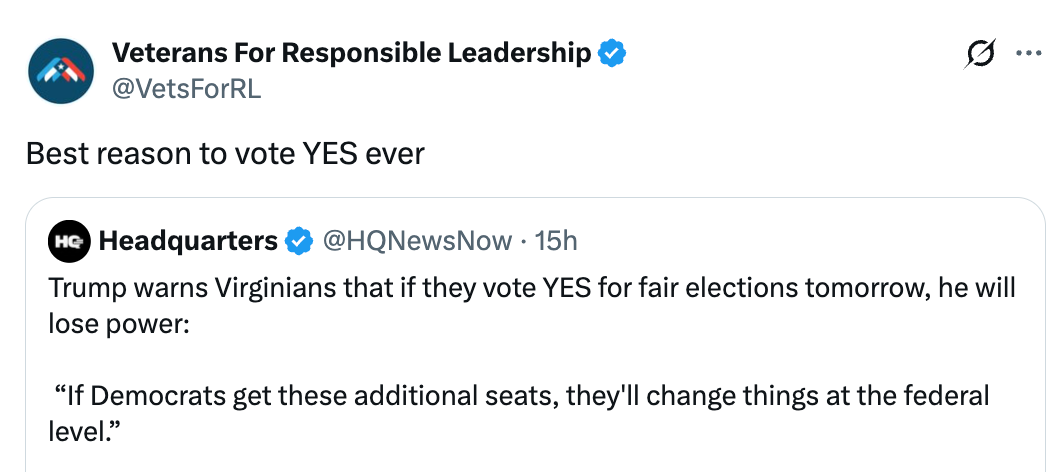
Task: Click the @VetsForRL handle
Action: point(186,89)
